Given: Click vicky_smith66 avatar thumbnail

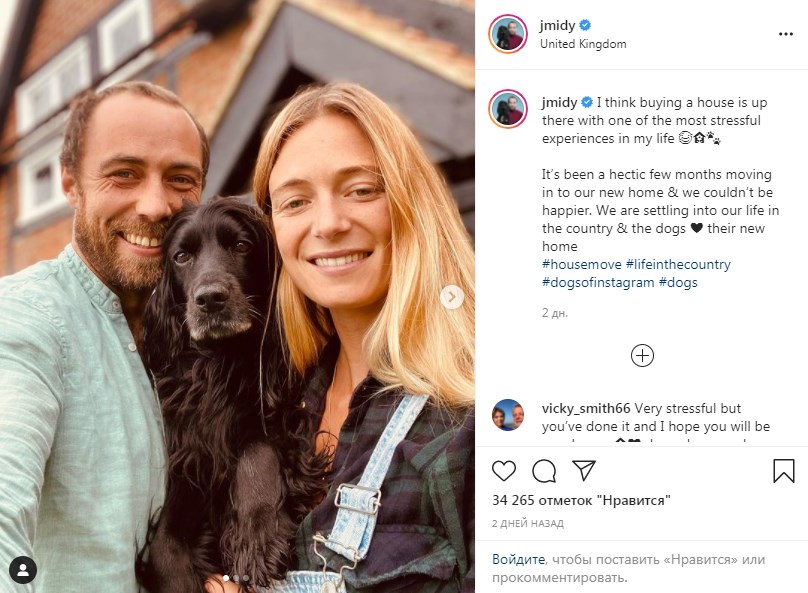Looking at the screenshot, I should pyautogui.click(x=508, y=415).
